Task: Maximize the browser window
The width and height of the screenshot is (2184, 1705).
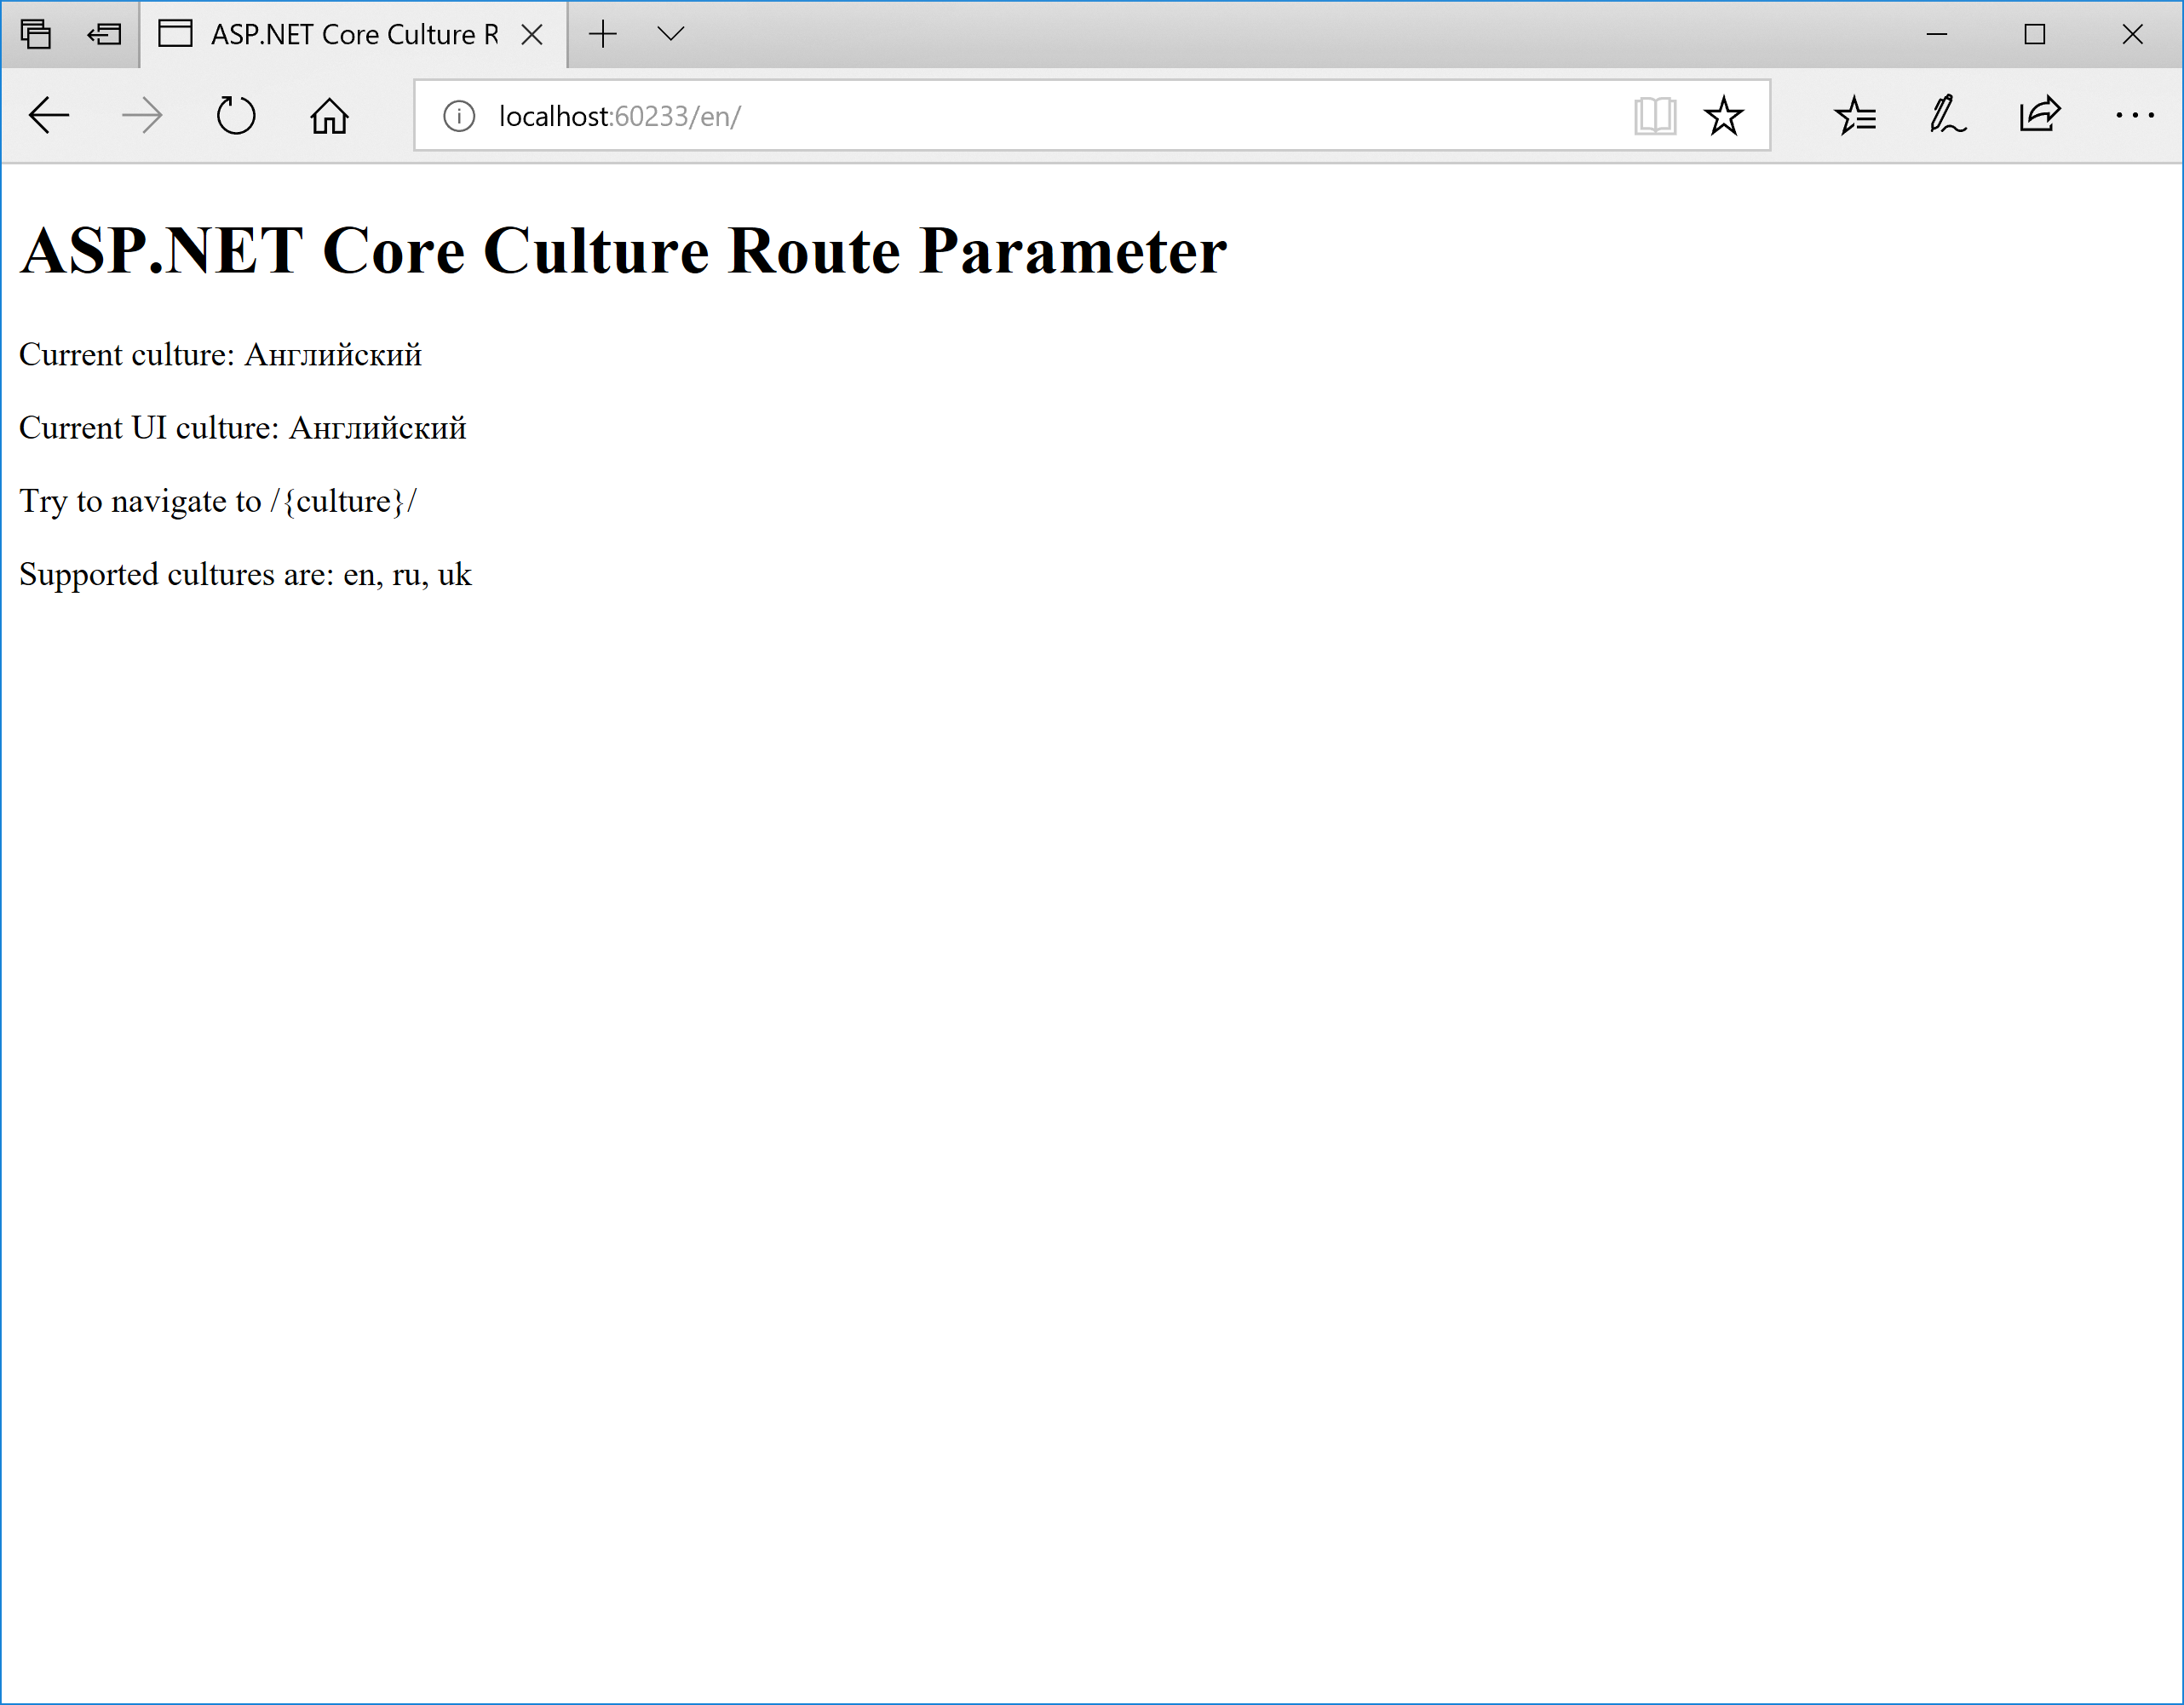Action: coord(2034,34)
